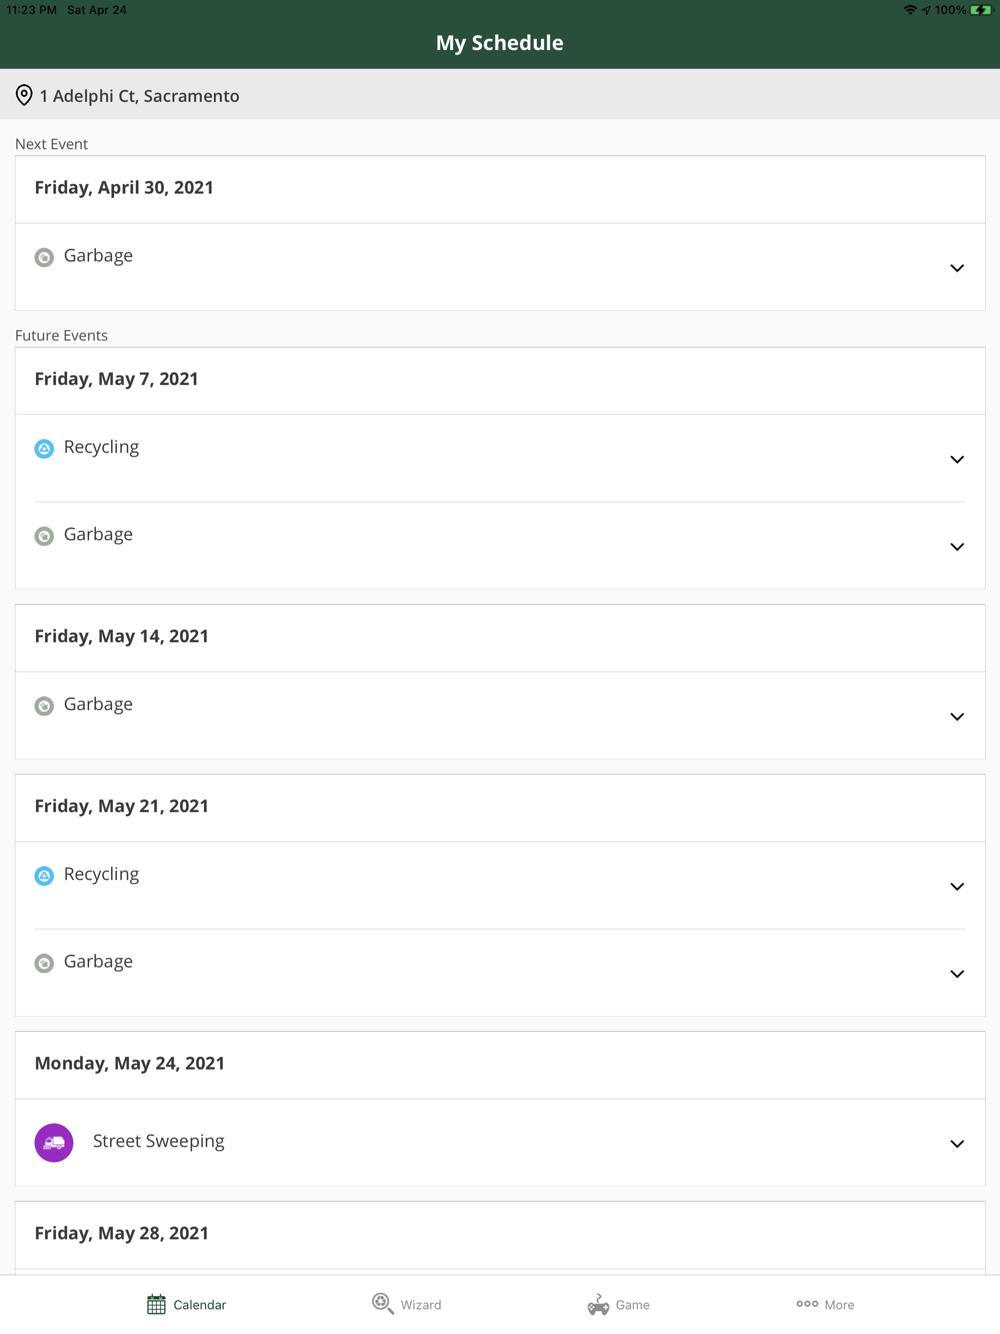
Task: Select the May 7 Garbage label
Action: pyautogui.click(x=98, y=534)
